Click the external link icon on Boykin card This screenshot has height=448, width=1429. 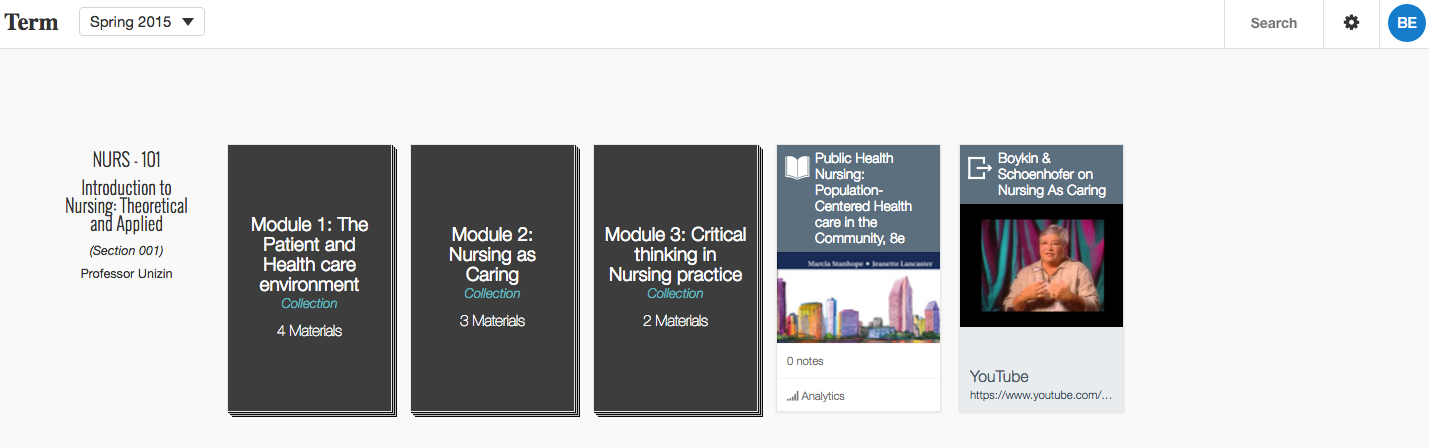980,167
